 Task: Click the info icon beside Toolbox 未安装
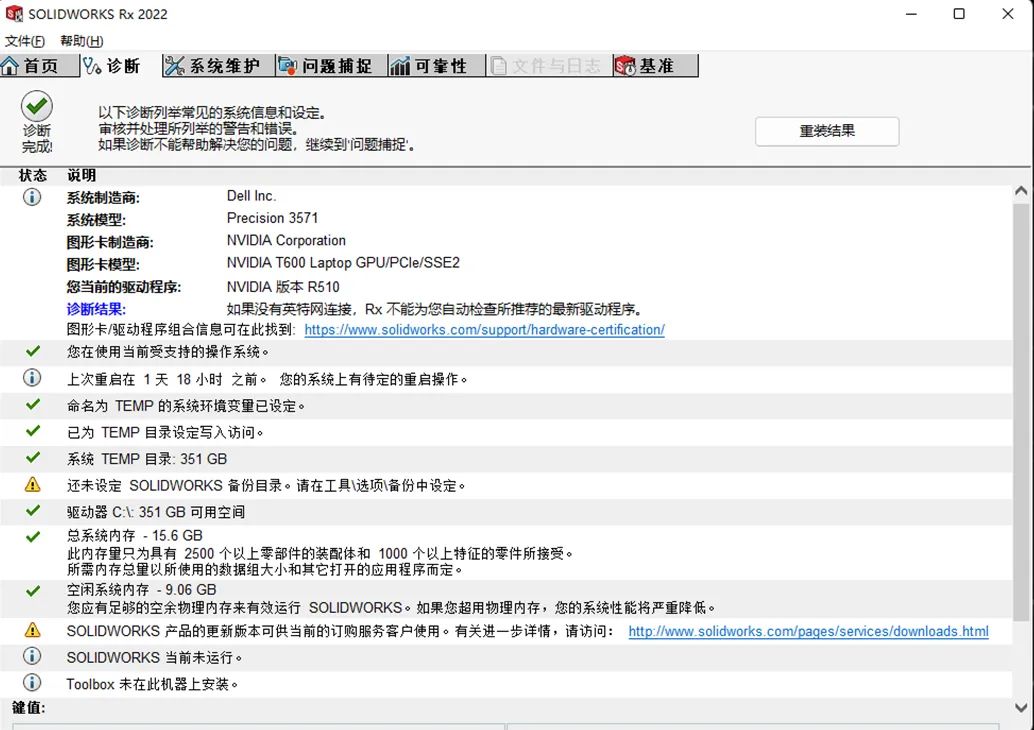point(32,683)
